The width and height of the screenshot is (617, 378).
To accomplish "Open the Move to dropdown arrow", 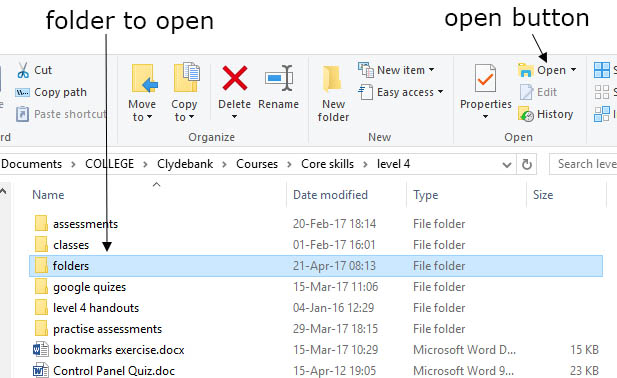I will (x=150, y=117).
